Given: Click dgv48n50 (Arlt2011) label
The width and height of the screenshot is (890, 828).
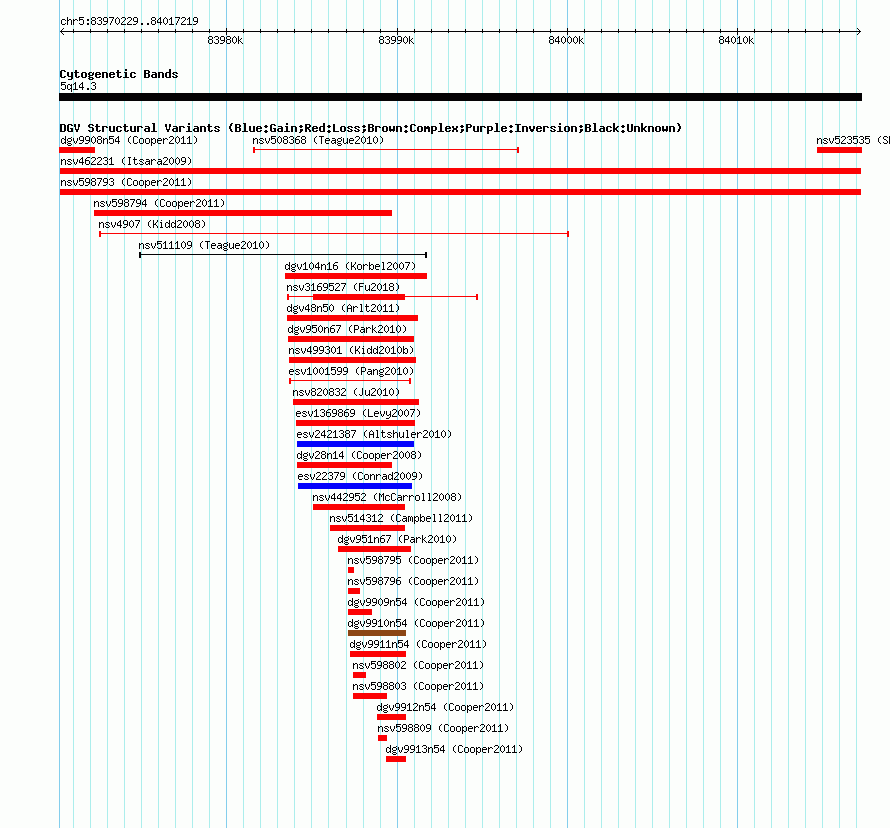Looking at the screenshot, I should pos(343,308).
